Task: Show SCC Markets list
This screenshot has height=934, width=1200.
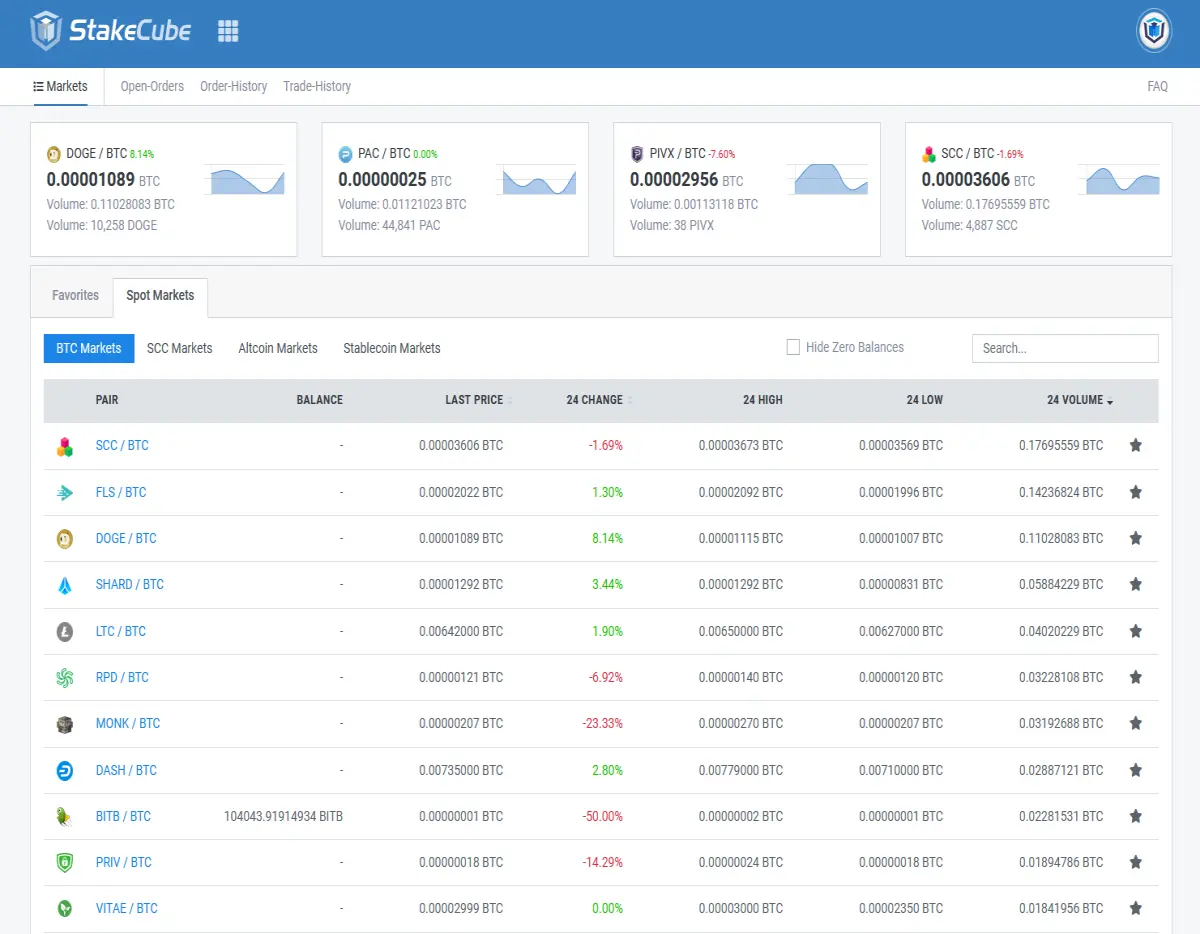Action: [180, 348]
